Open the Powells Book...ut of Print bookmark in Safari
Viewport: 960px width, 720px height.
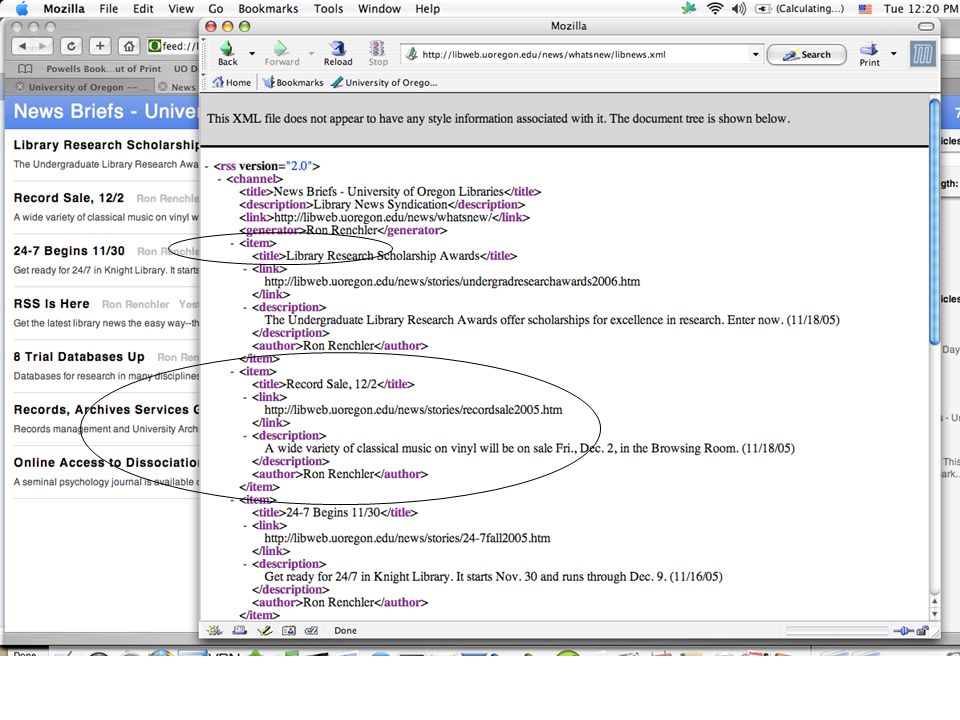(x=103, y=69)
